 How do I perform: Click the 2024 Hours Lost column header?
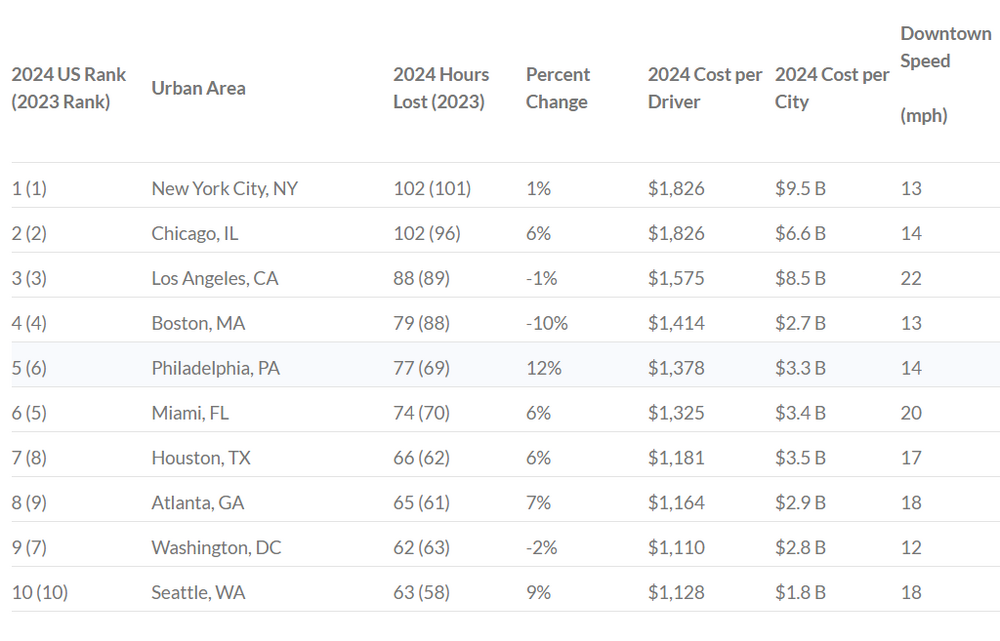coord(441,88)
